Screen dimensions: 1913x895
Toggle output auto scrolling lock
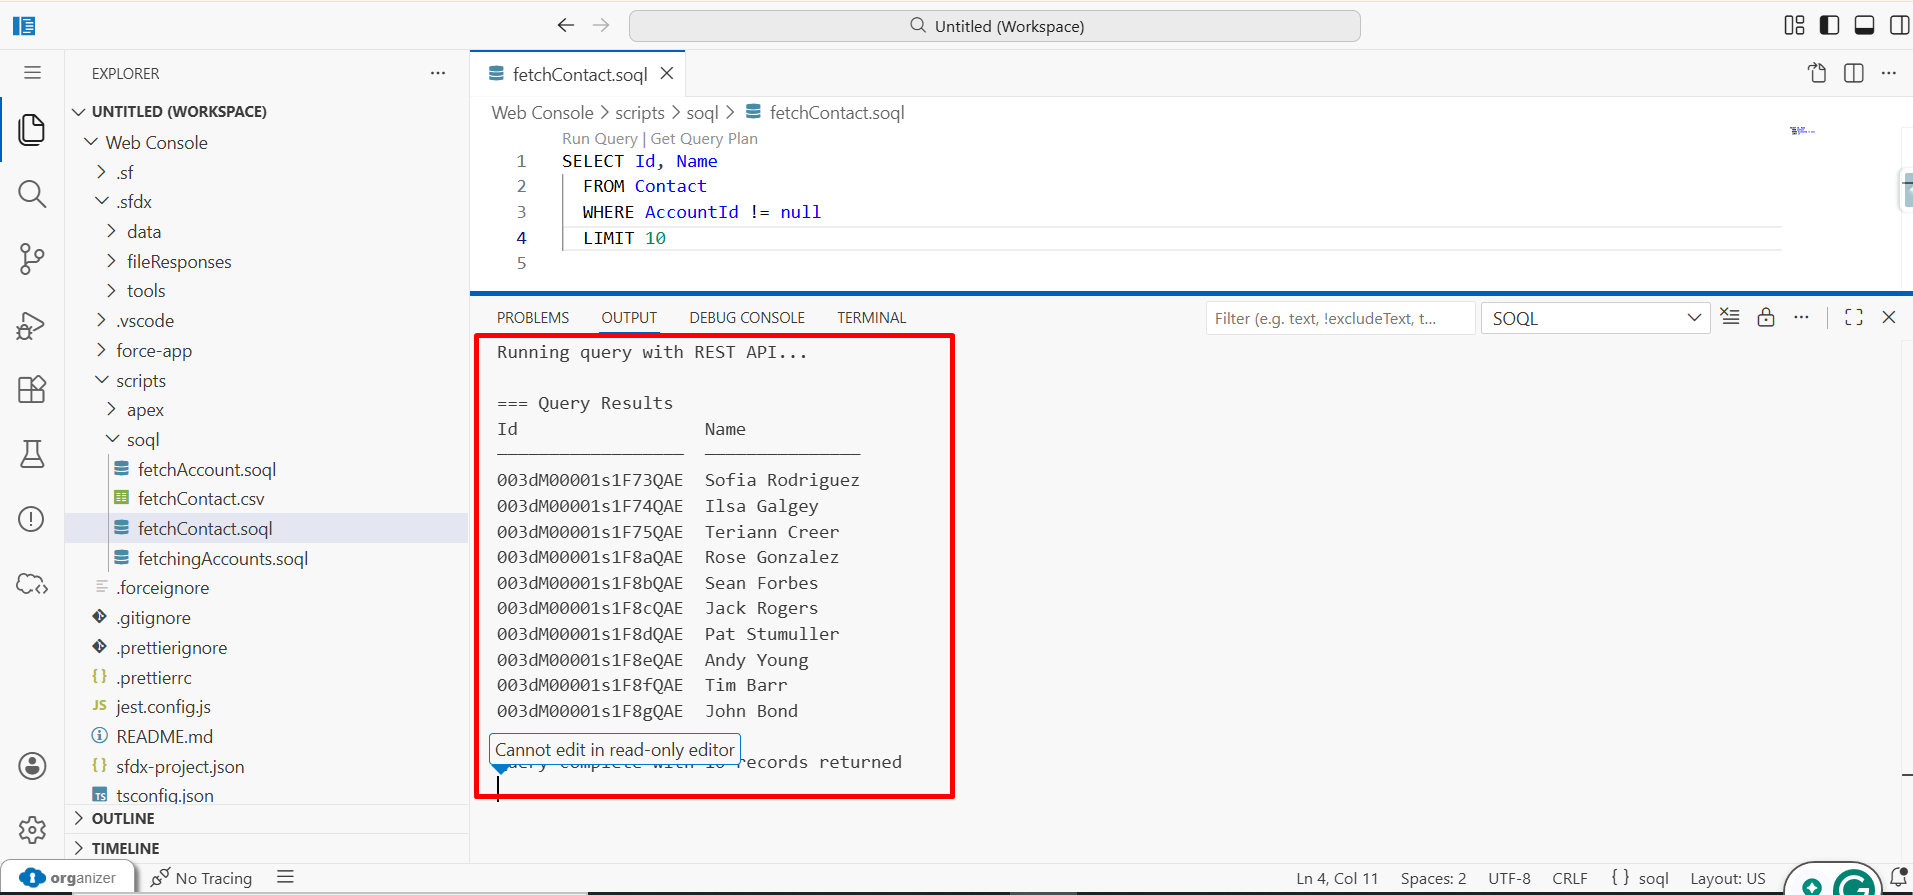[1766, 317]
